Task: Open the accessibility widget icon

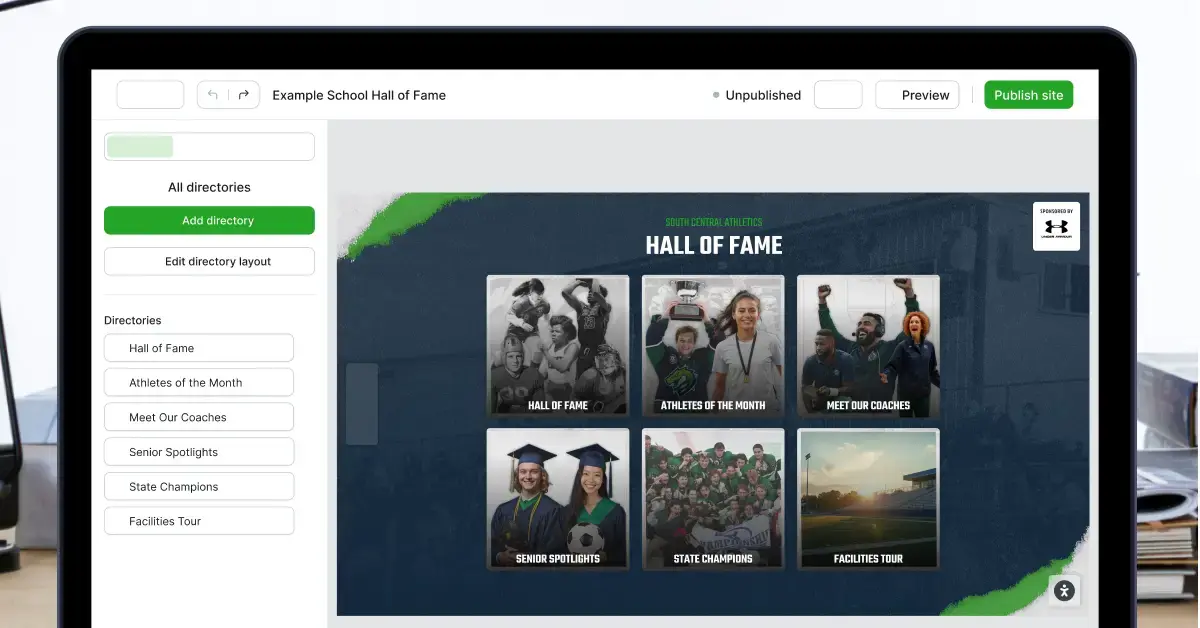Action: [x=1064, y=591]
